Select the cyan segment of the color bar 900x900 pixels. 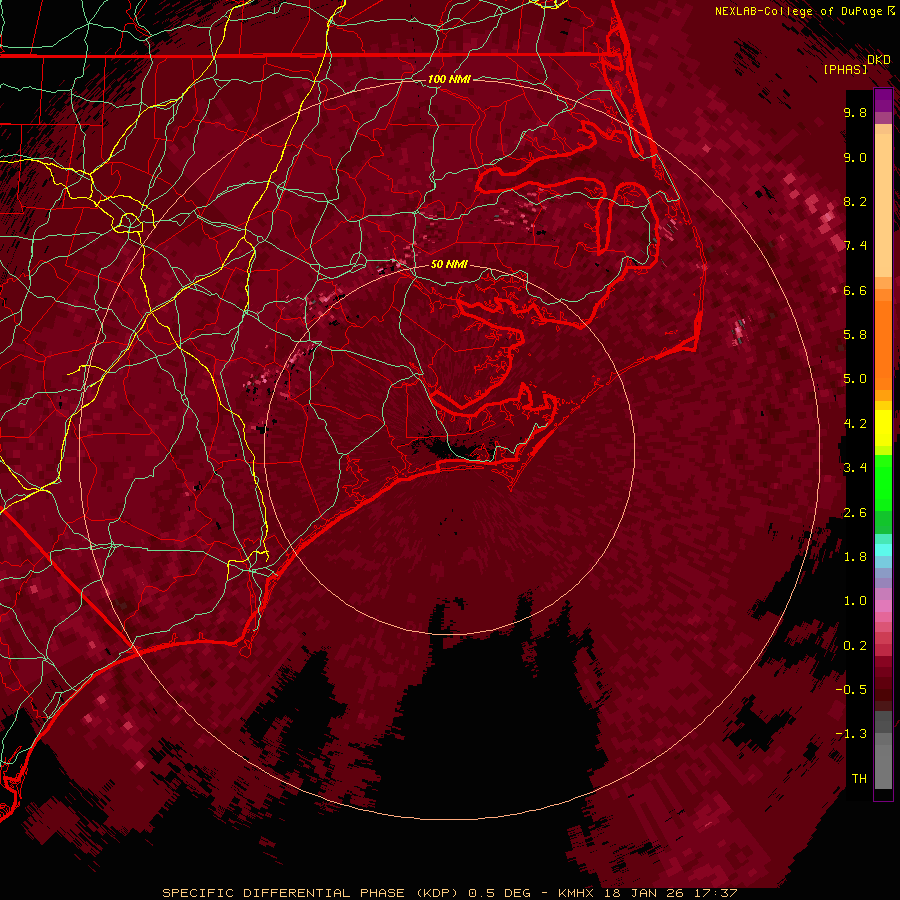click(x=883, y=550)
